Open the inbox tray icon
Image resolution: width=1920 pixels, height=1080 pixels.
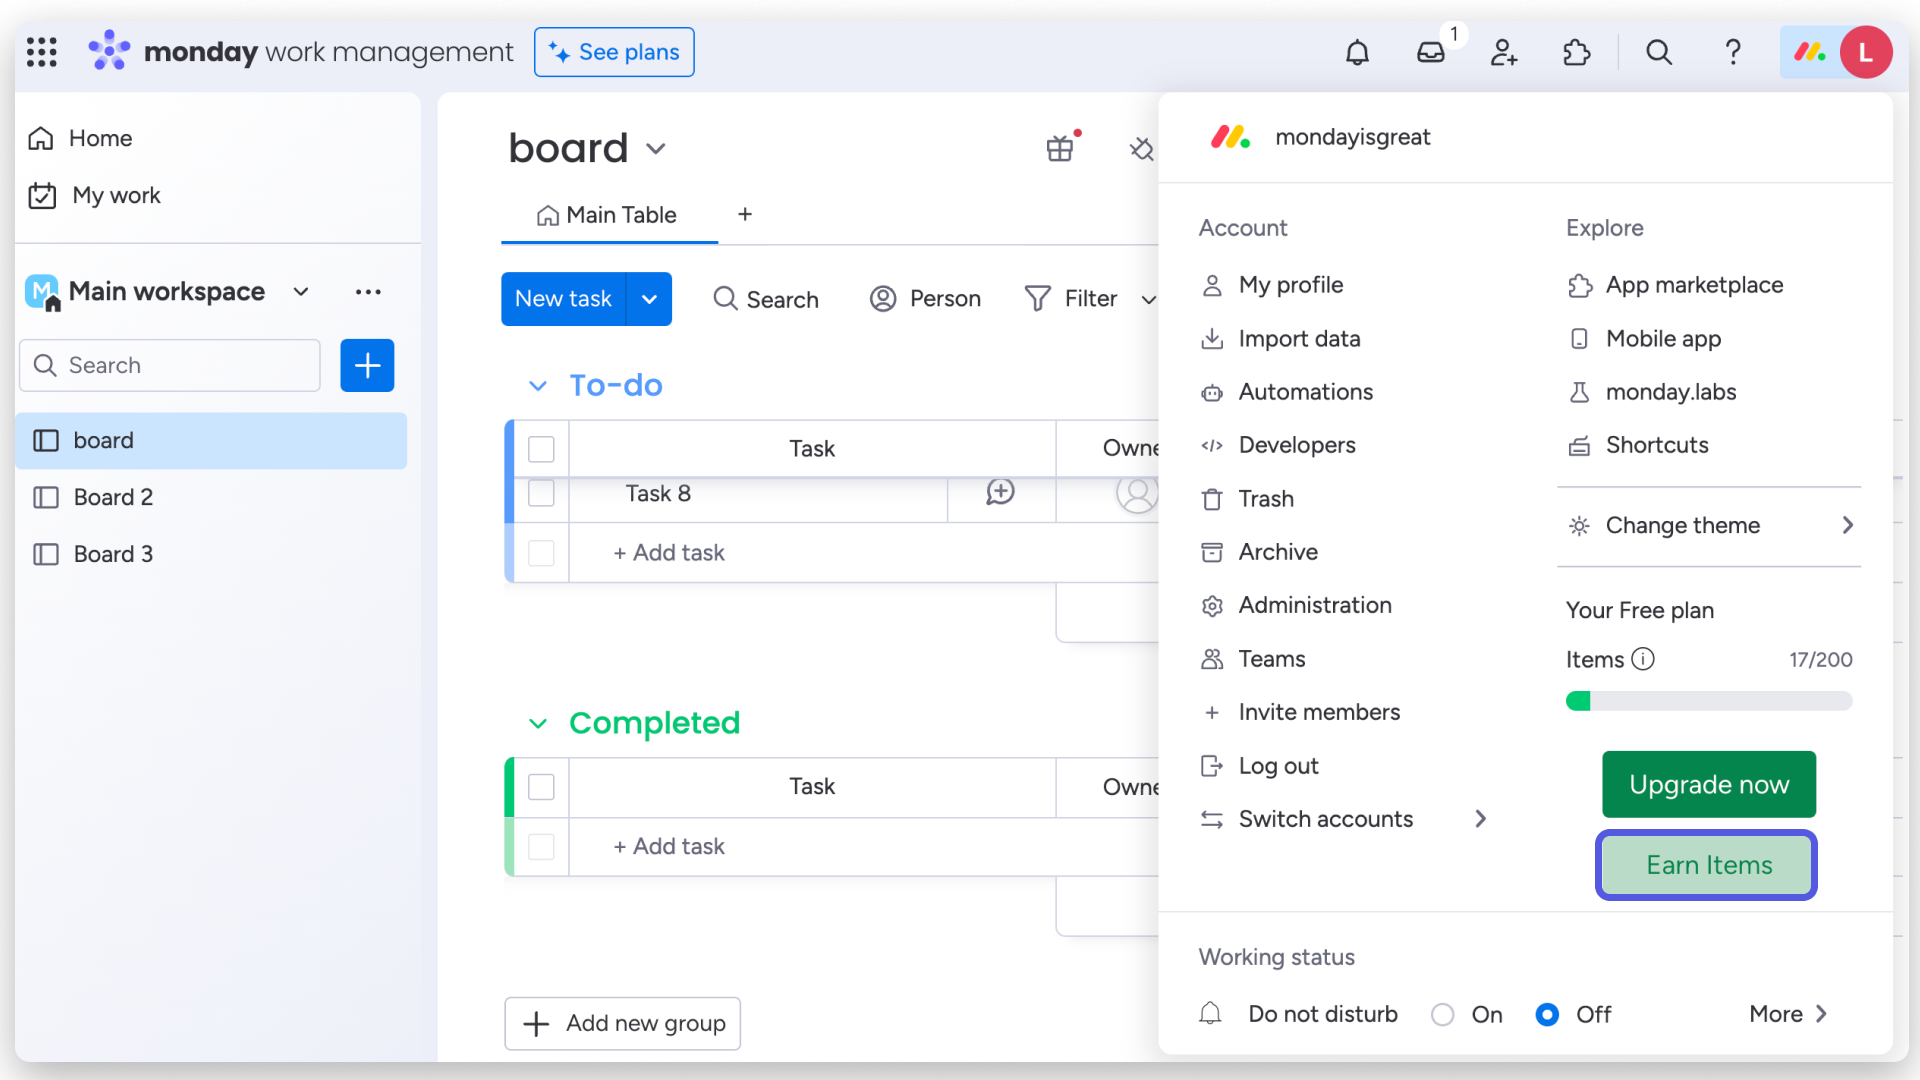click(1430, 52)
